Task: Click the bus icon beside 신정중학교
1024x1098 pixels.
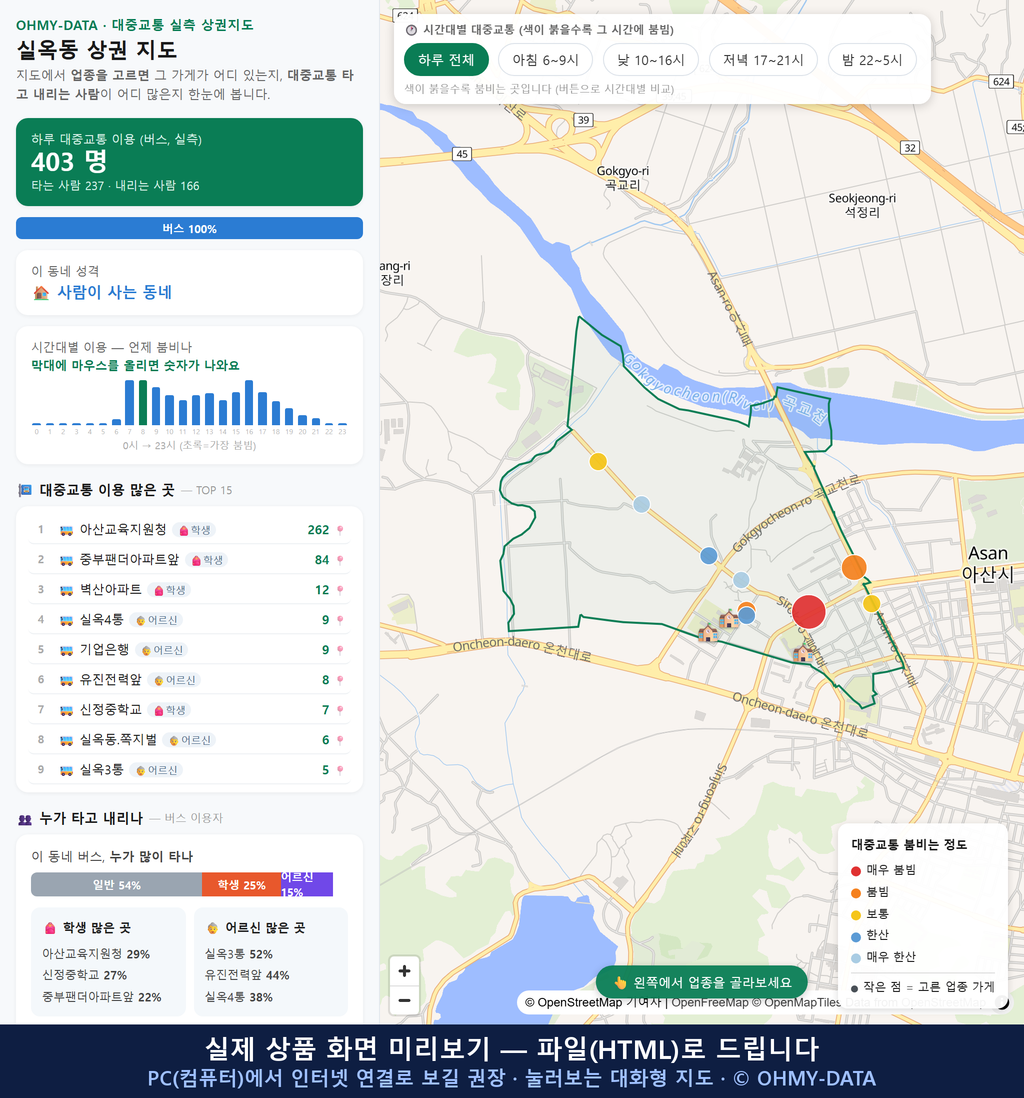Action: pos(67,710)
